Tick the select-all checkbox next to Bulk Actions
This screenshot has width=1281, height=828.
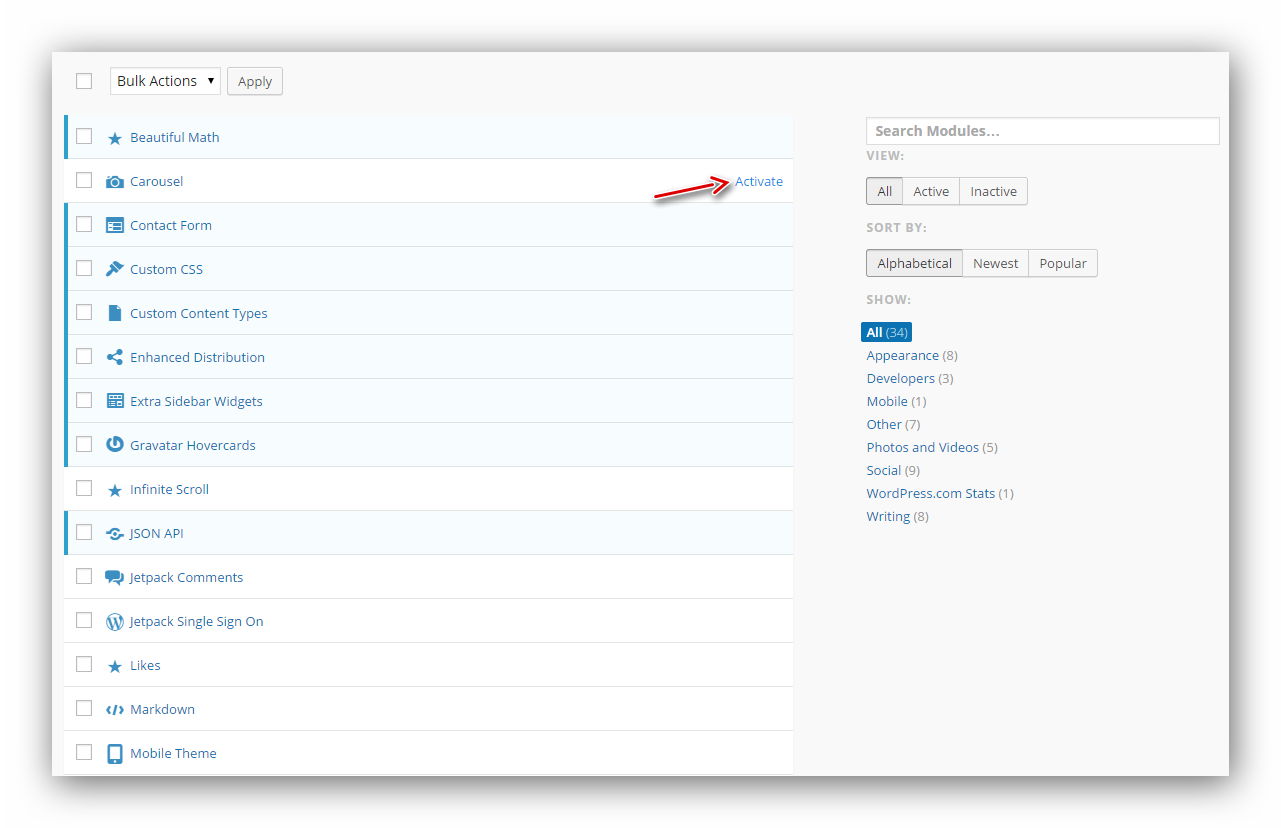(84, 81)
